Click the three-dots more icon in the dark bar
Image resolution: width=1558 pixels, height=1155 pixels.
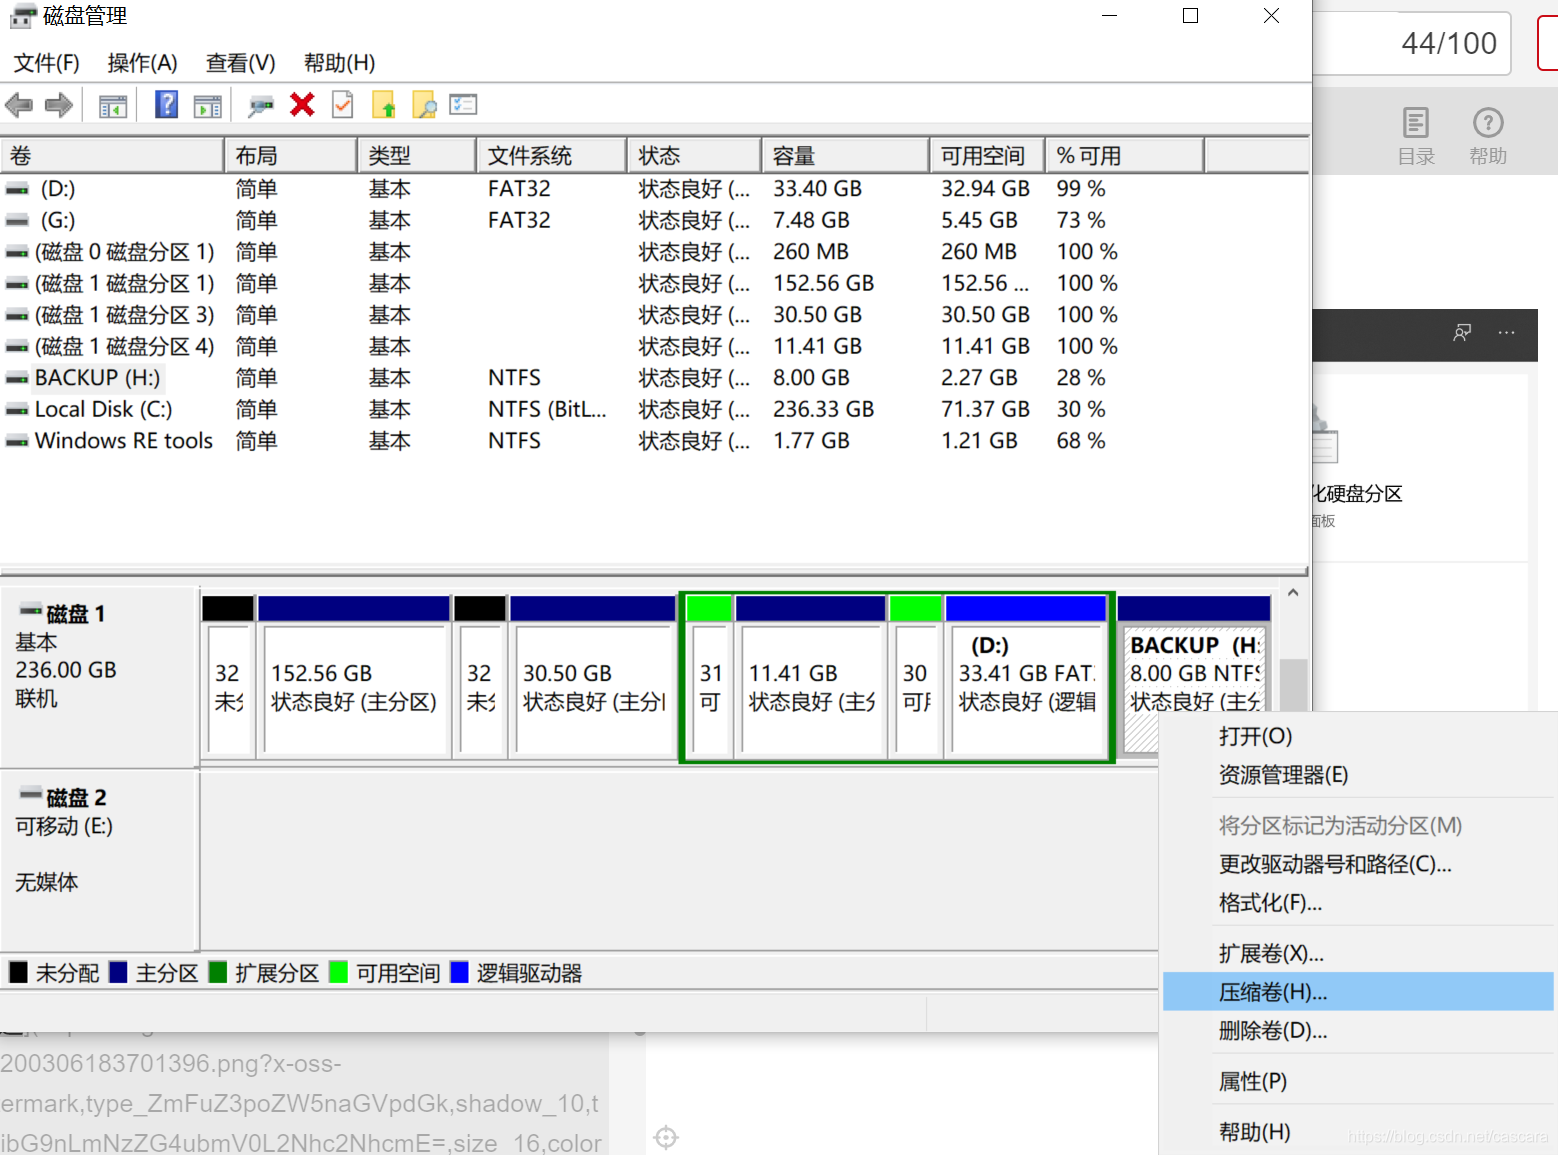pyautogui.click(x=1506, y=332)
